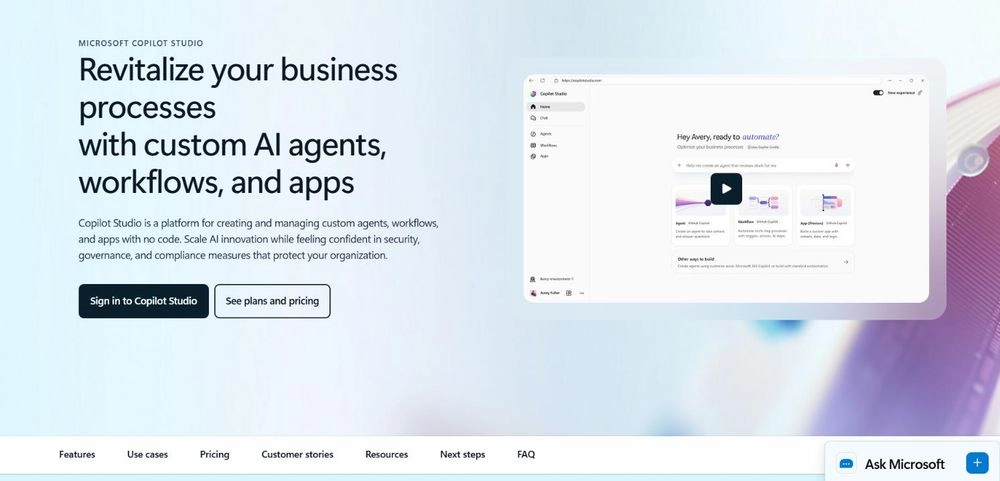
Task: Click the Home icon in video preview sidebar
Action: tap(533, 107)
